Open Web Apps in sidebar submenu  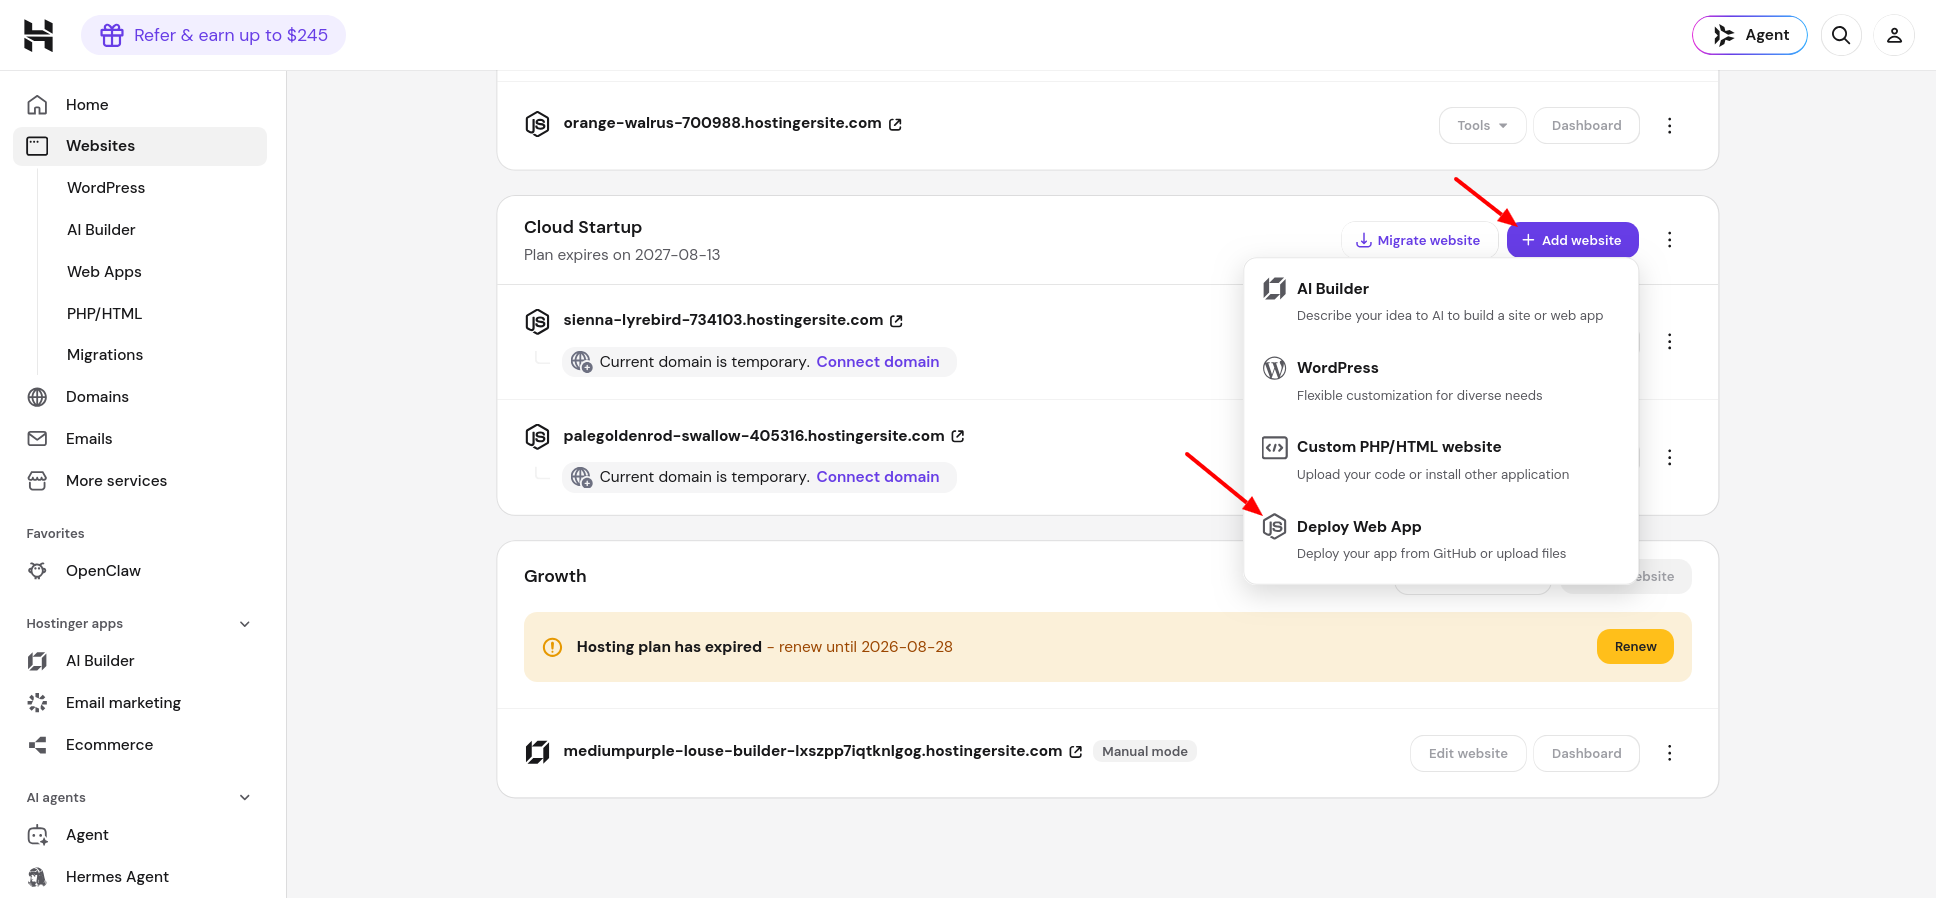coord(104,272)
